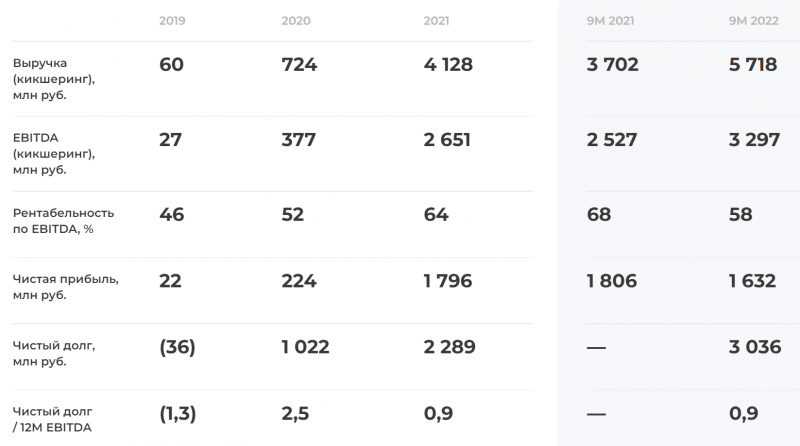Click the 2019 column header
800x446 pixels.
(x=172, y=21)
